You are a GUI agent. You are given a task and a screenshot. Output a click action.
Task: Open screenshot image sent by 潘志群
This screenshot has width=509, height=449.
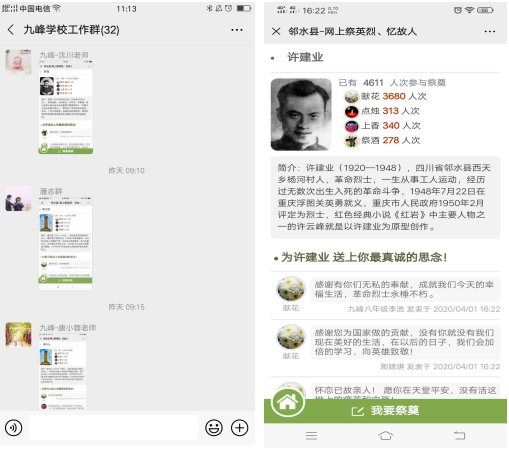pyautogui.click(x=65, y=244)
